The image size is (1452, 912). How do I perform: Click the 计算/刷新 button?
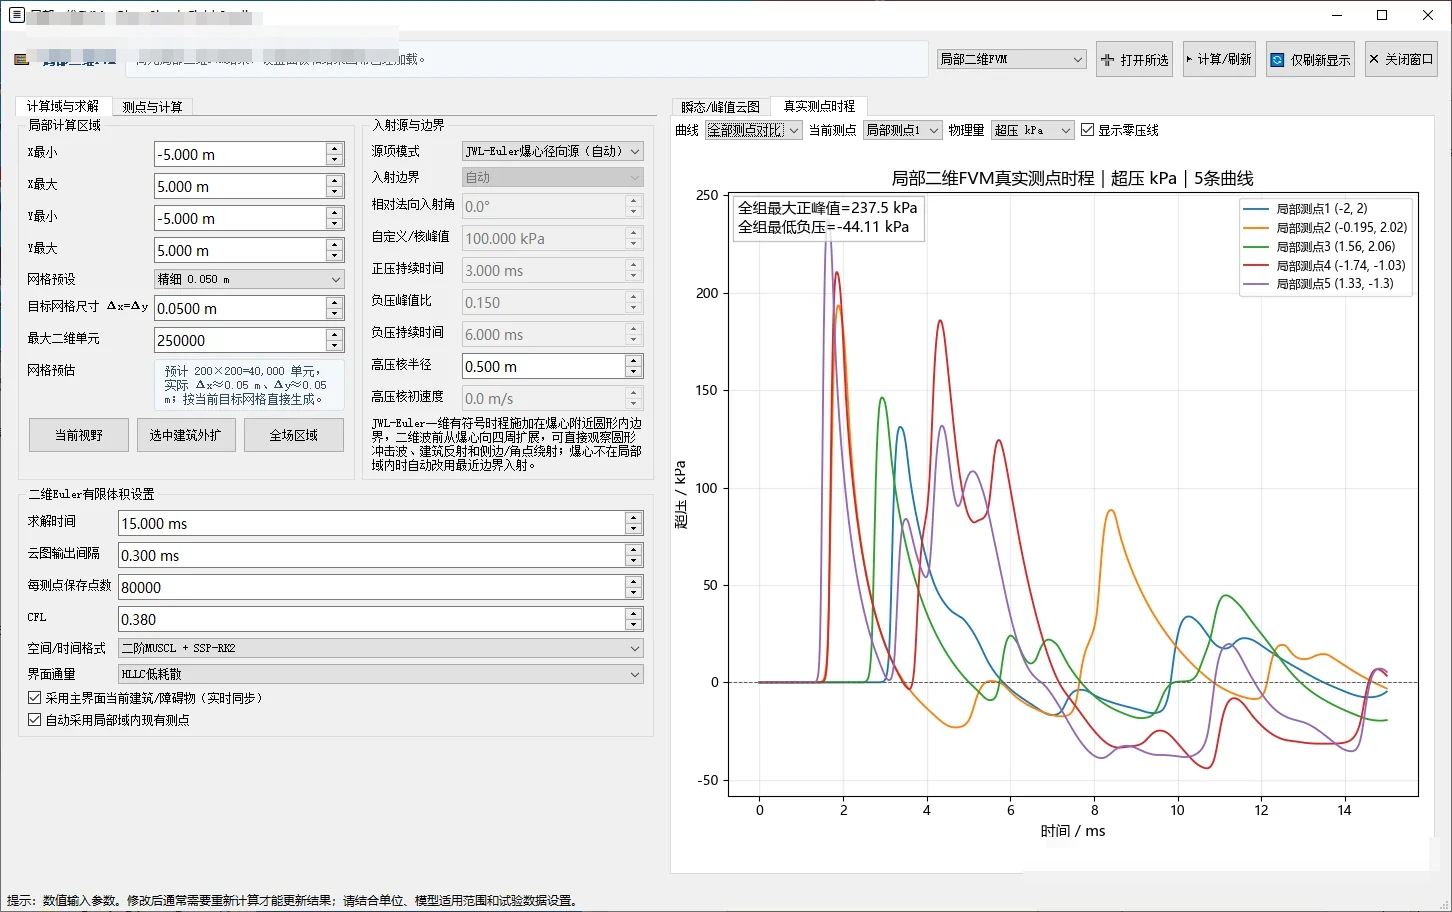coord(1219,60)
